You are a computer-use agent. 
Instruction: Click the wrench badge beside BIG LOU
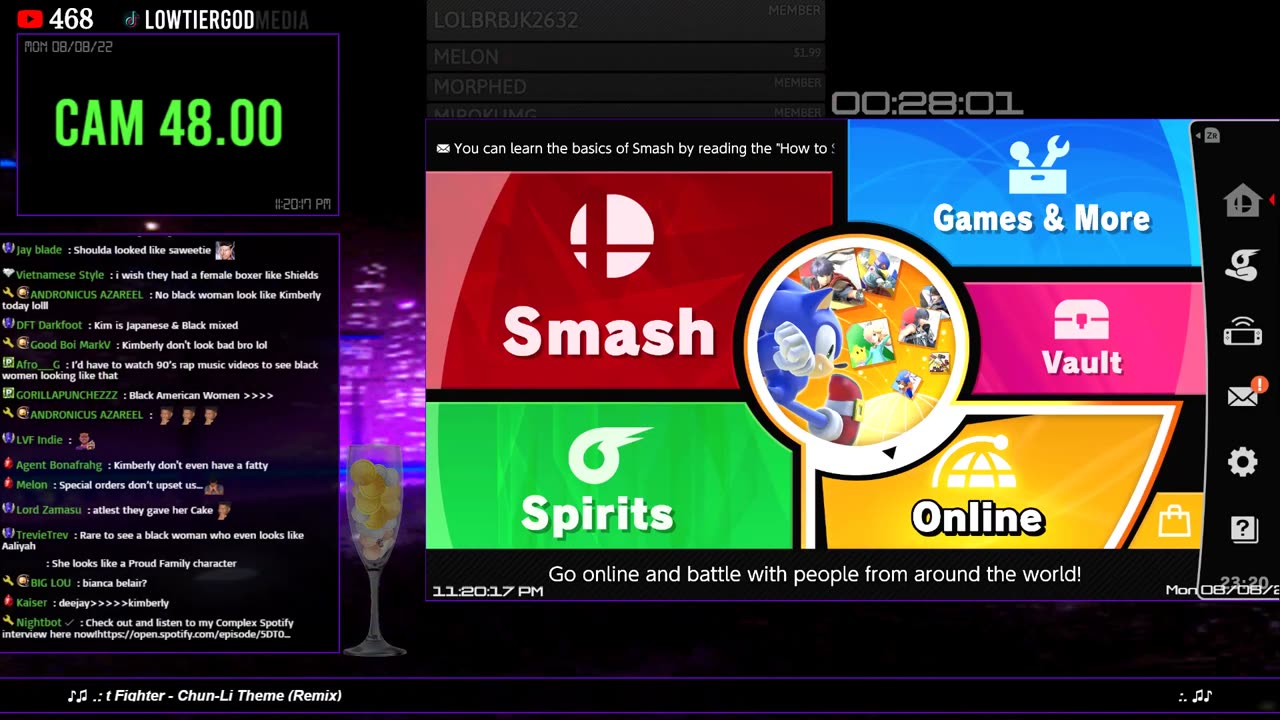(8, 582)
